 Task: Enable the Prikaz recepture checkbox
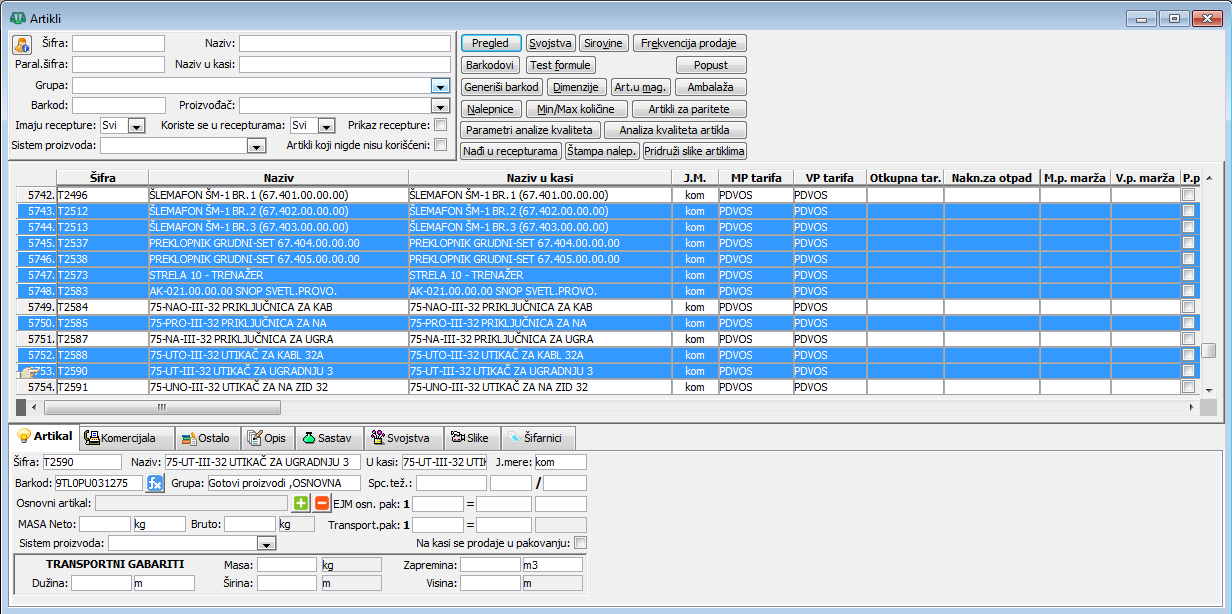441,125
